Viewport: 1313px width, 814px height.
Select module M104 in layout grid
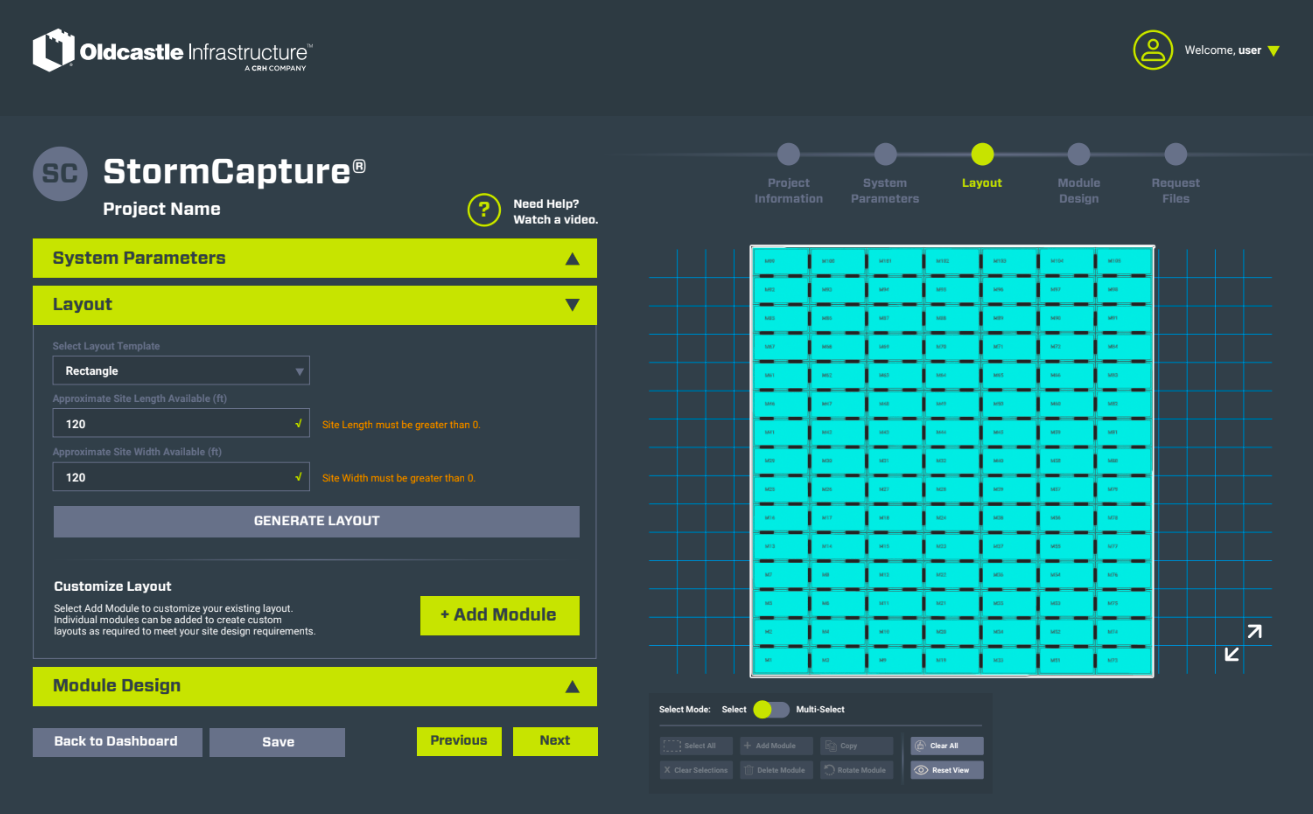click(x=1067, y=261)
